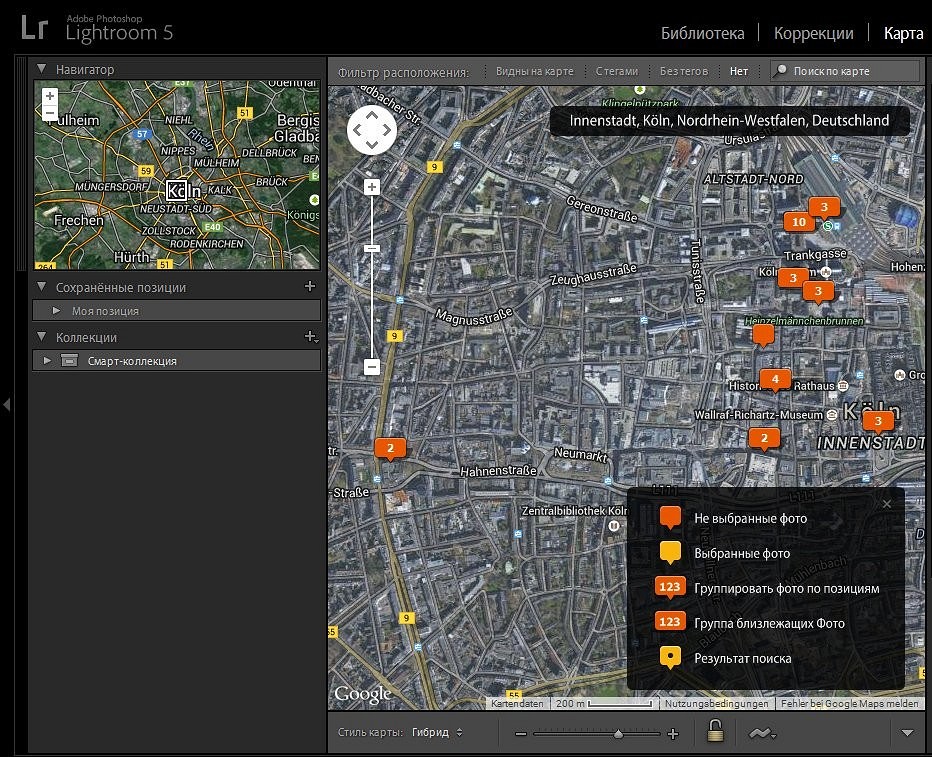
Task: Expand the 'Моя позиция' saved position
Action: tap(57, 311)
